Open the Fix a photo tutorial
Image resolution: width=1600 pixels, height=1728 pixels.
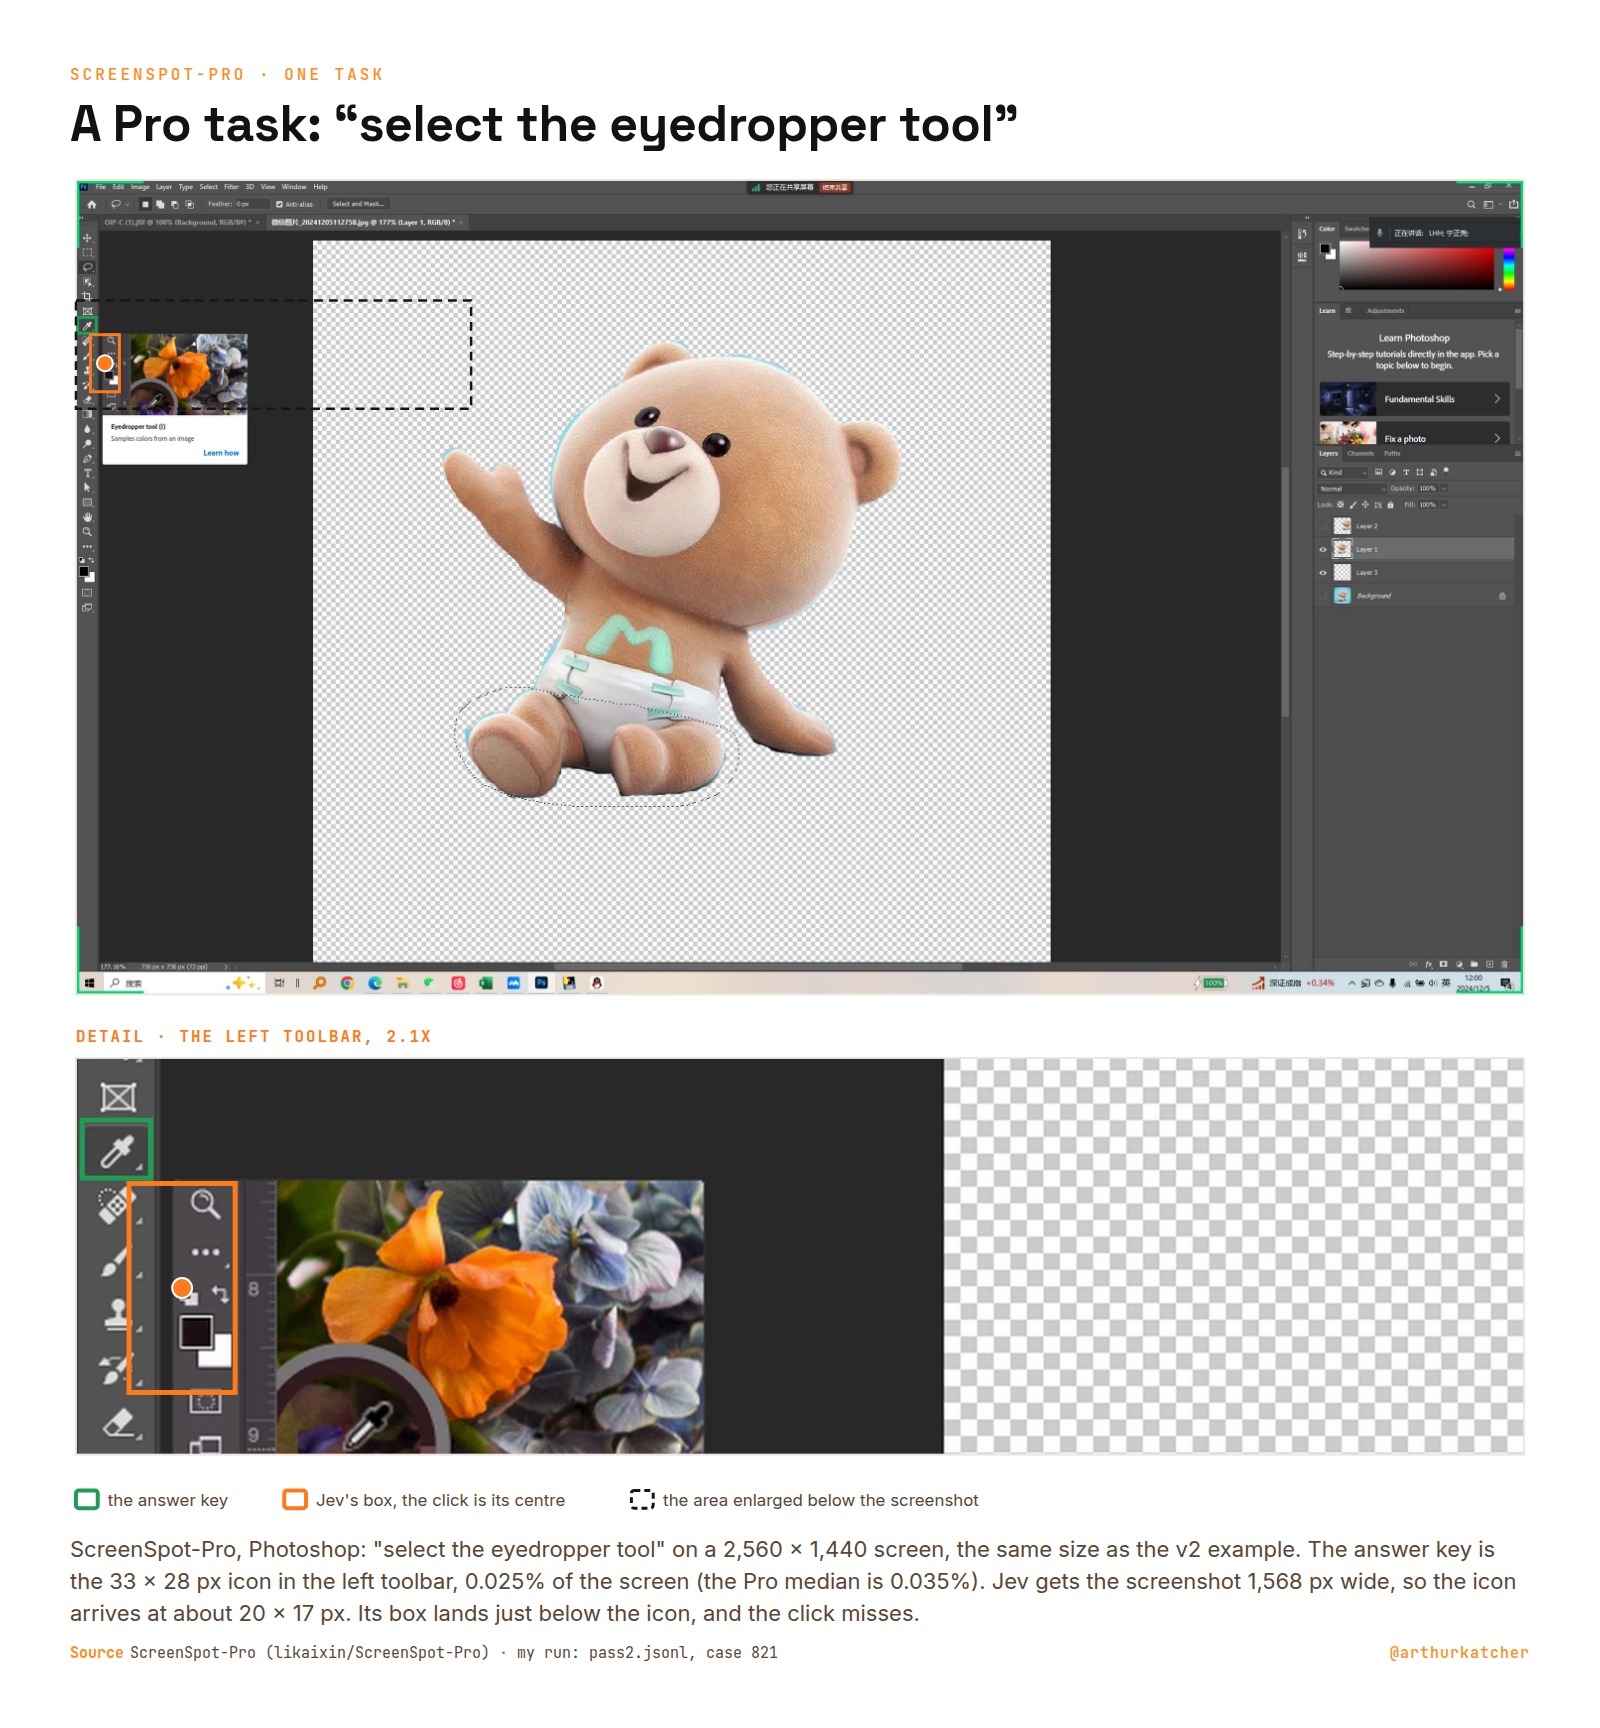pyautogui.click(x=1414, y=434)
